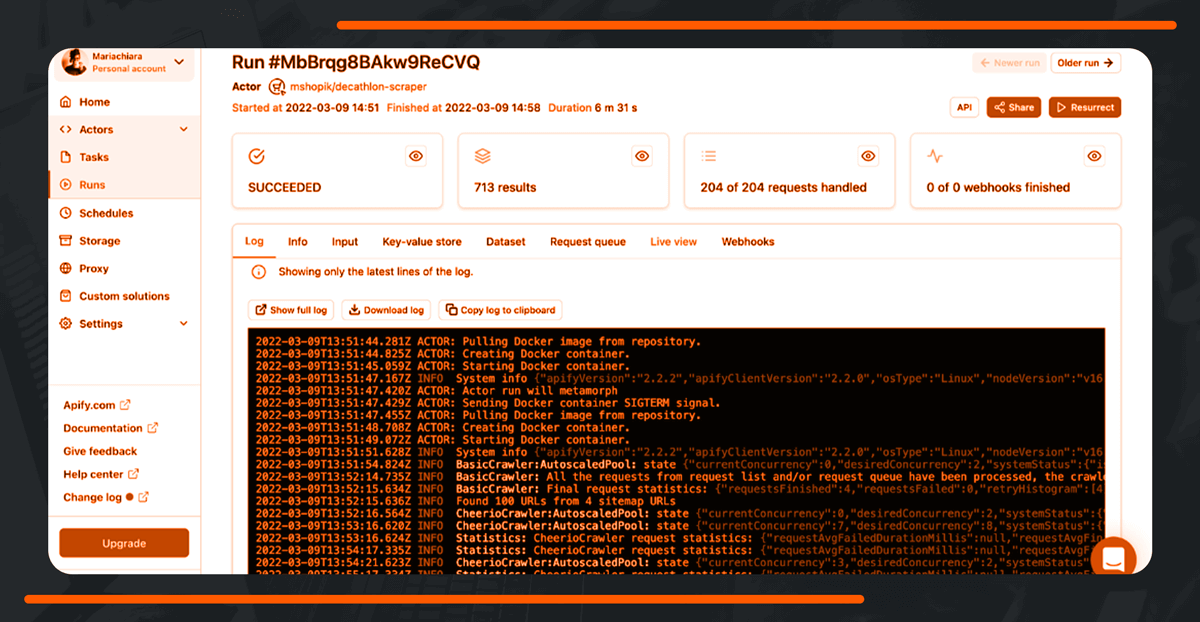
Task: Select the Runs sidebar label
Action: 92,185
